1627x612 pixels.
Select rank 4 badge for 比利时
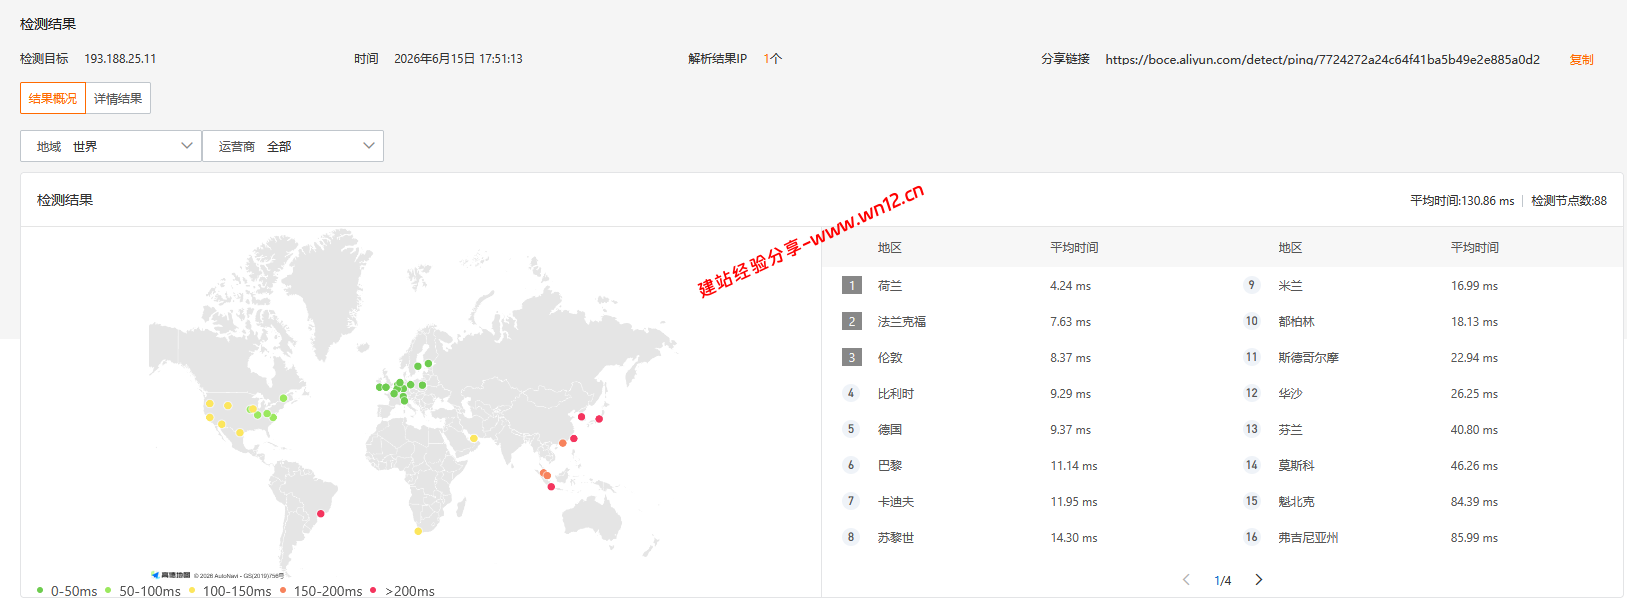click(x=851, y=393)
